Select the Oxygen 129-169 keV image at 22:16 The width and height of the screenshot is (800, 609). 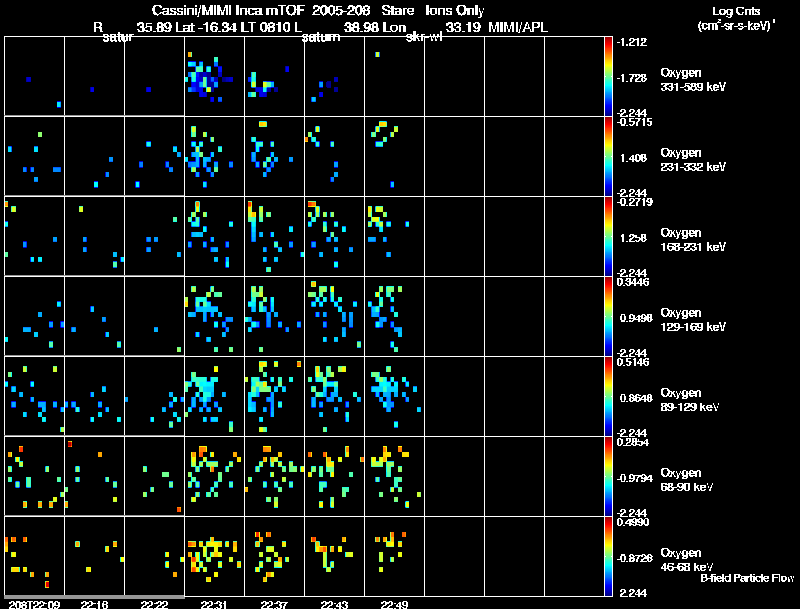[94, 316]
